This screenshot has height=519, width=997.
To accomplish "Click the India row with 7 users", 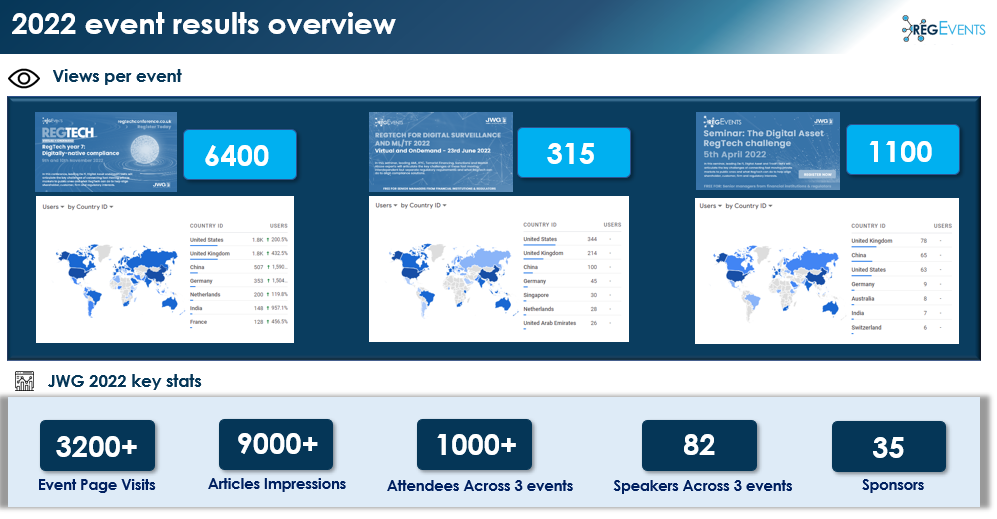I will [x=902, y=313].
